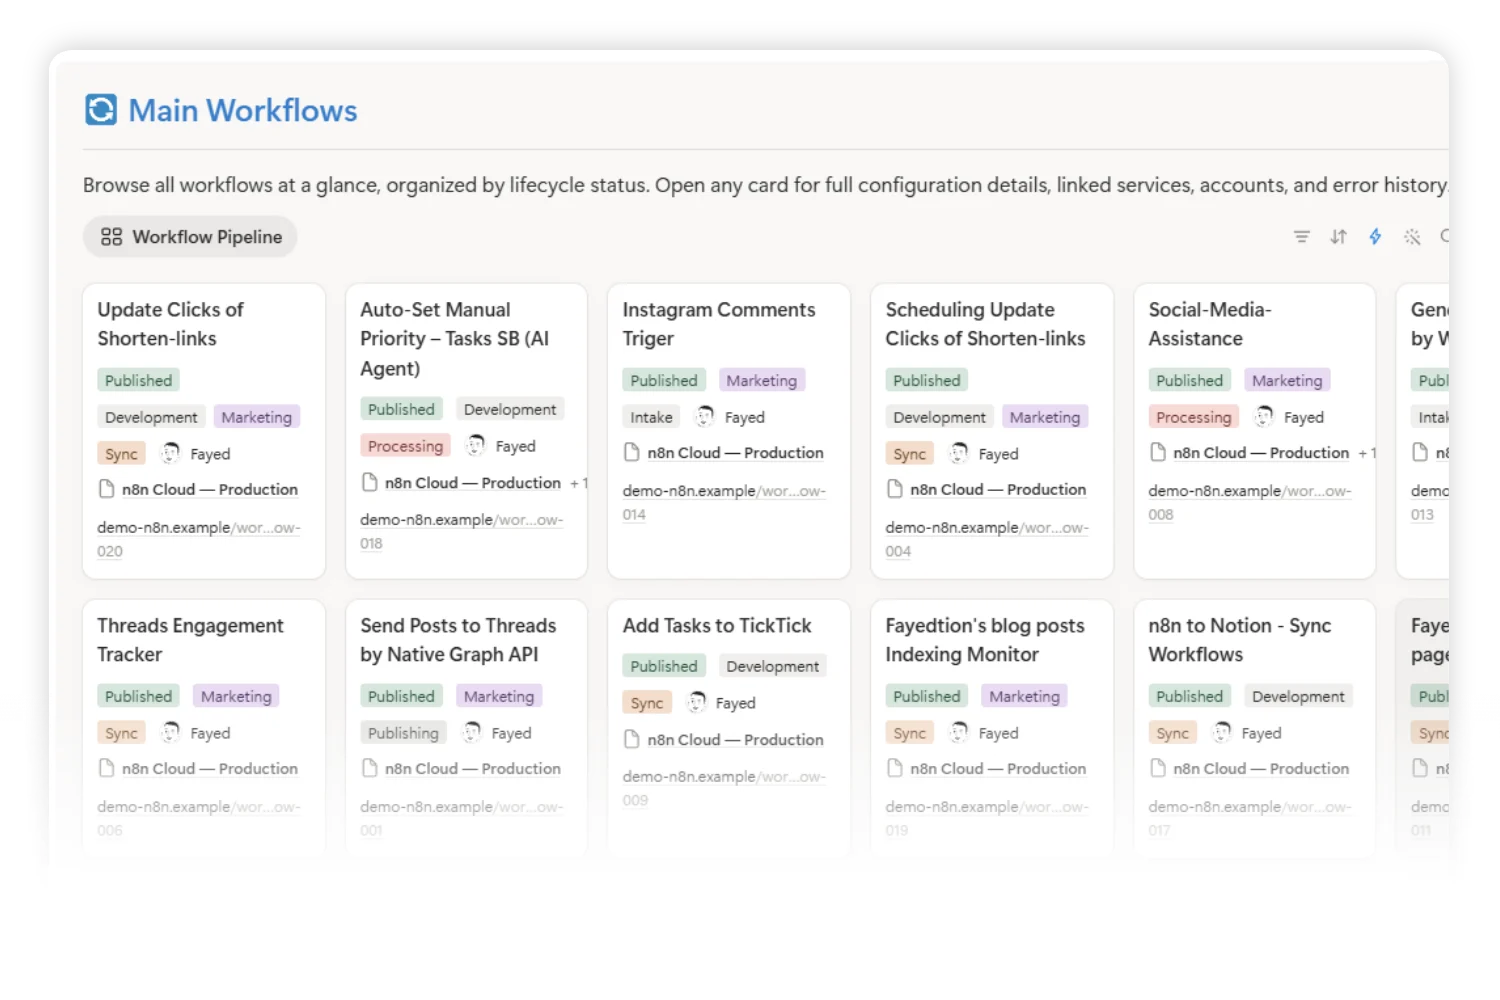Open workflow URL ending 014
The height and width of the screenshot is (1000, 1500).
[724, 503]
